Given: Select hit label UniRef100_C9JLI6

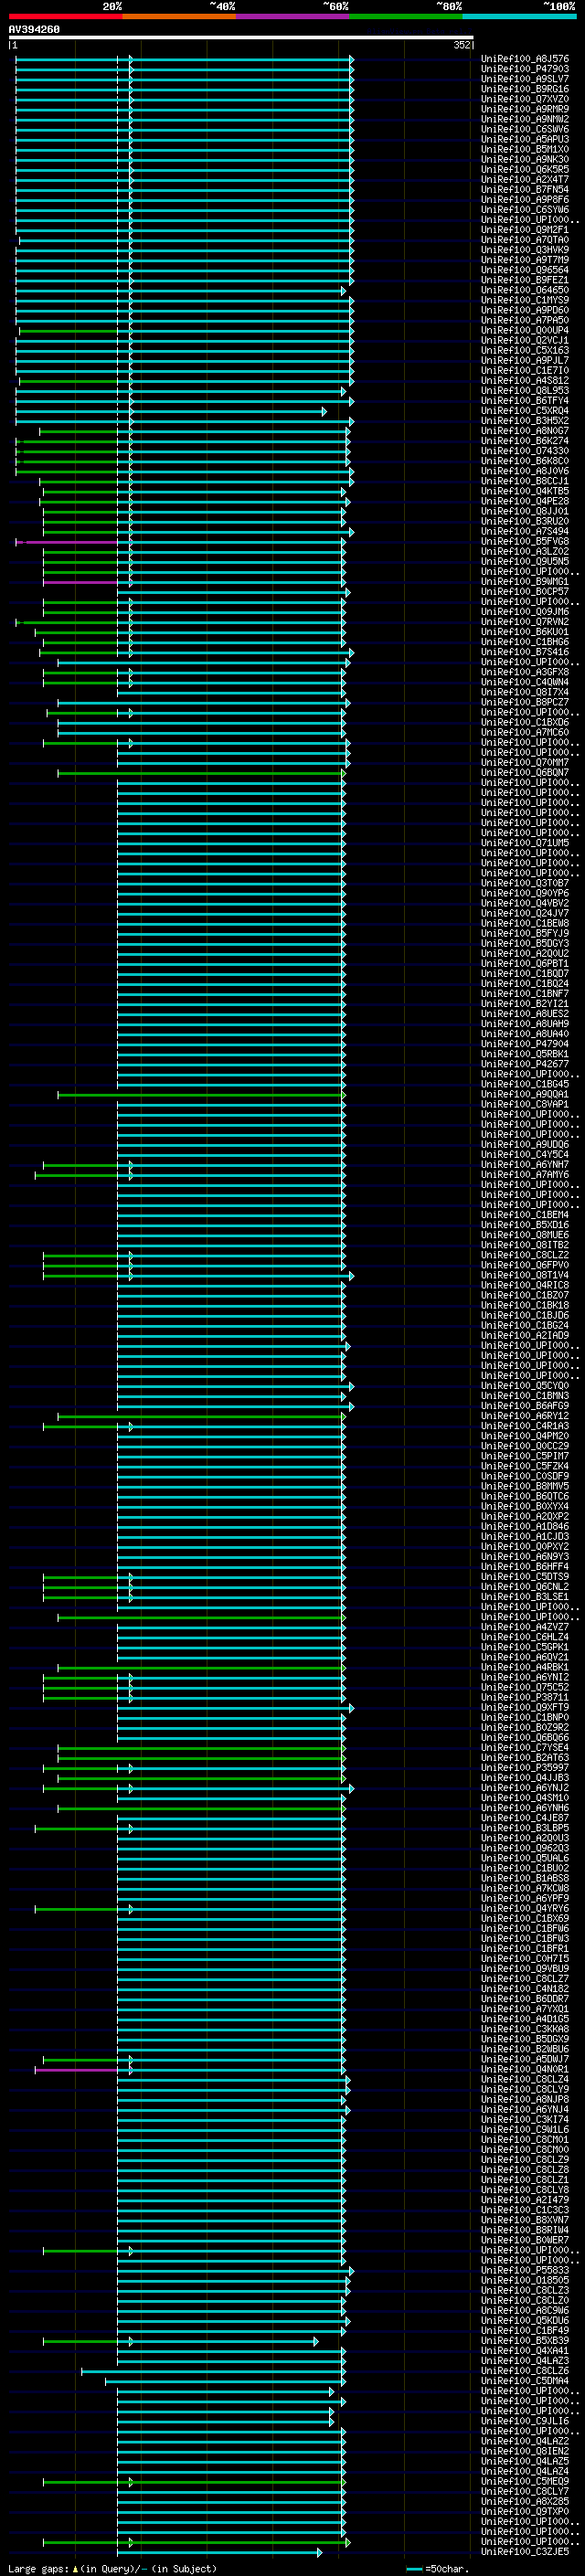Looking at the screenshot, I should pyautogui.click(x=525, y=2421).
